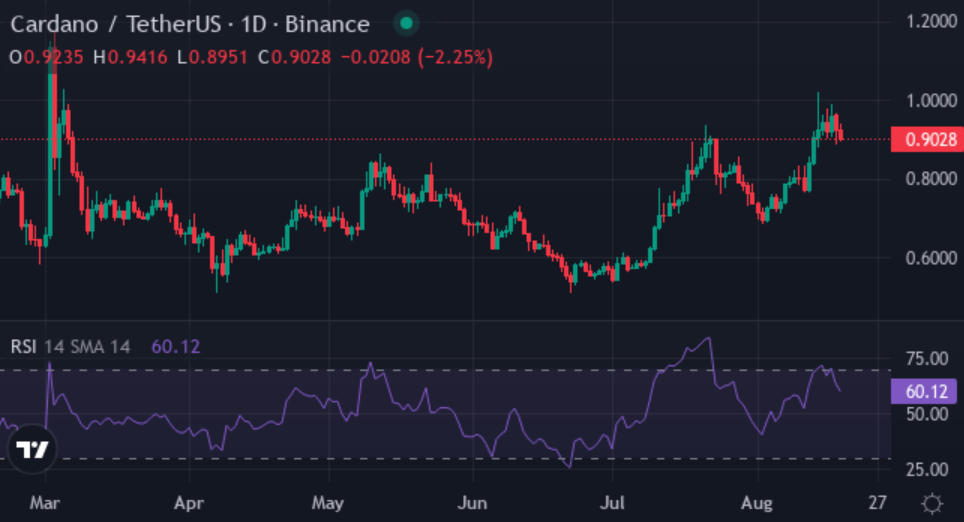Click the Jul label on time axis

[613, 503]
